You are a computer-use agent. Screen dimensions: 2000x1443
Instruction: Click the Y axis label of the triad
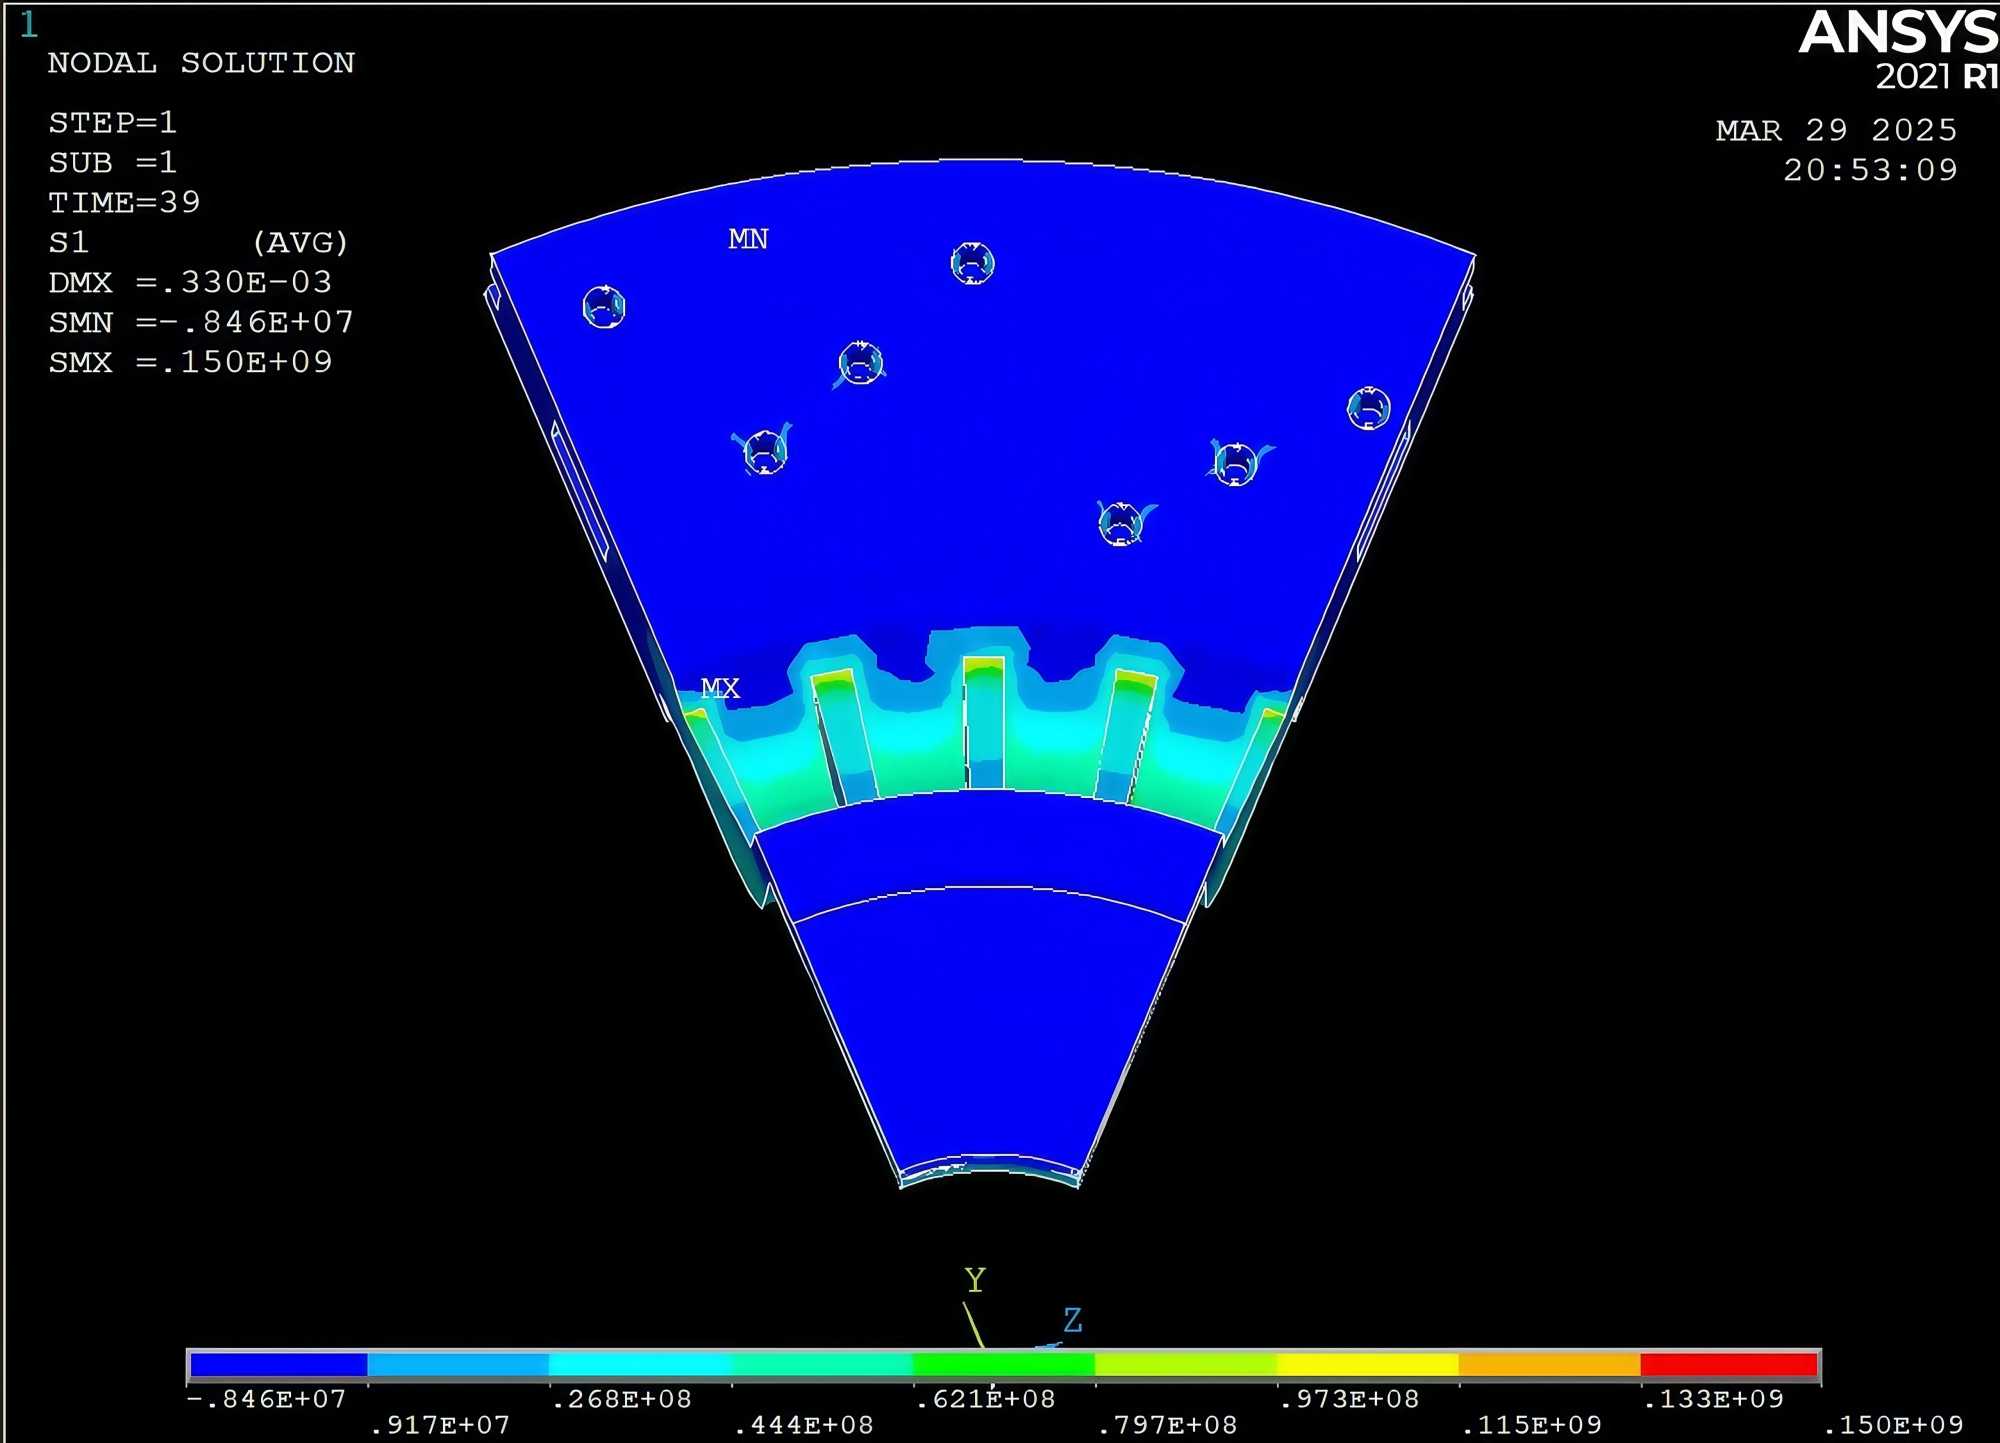click(975, 1280)
